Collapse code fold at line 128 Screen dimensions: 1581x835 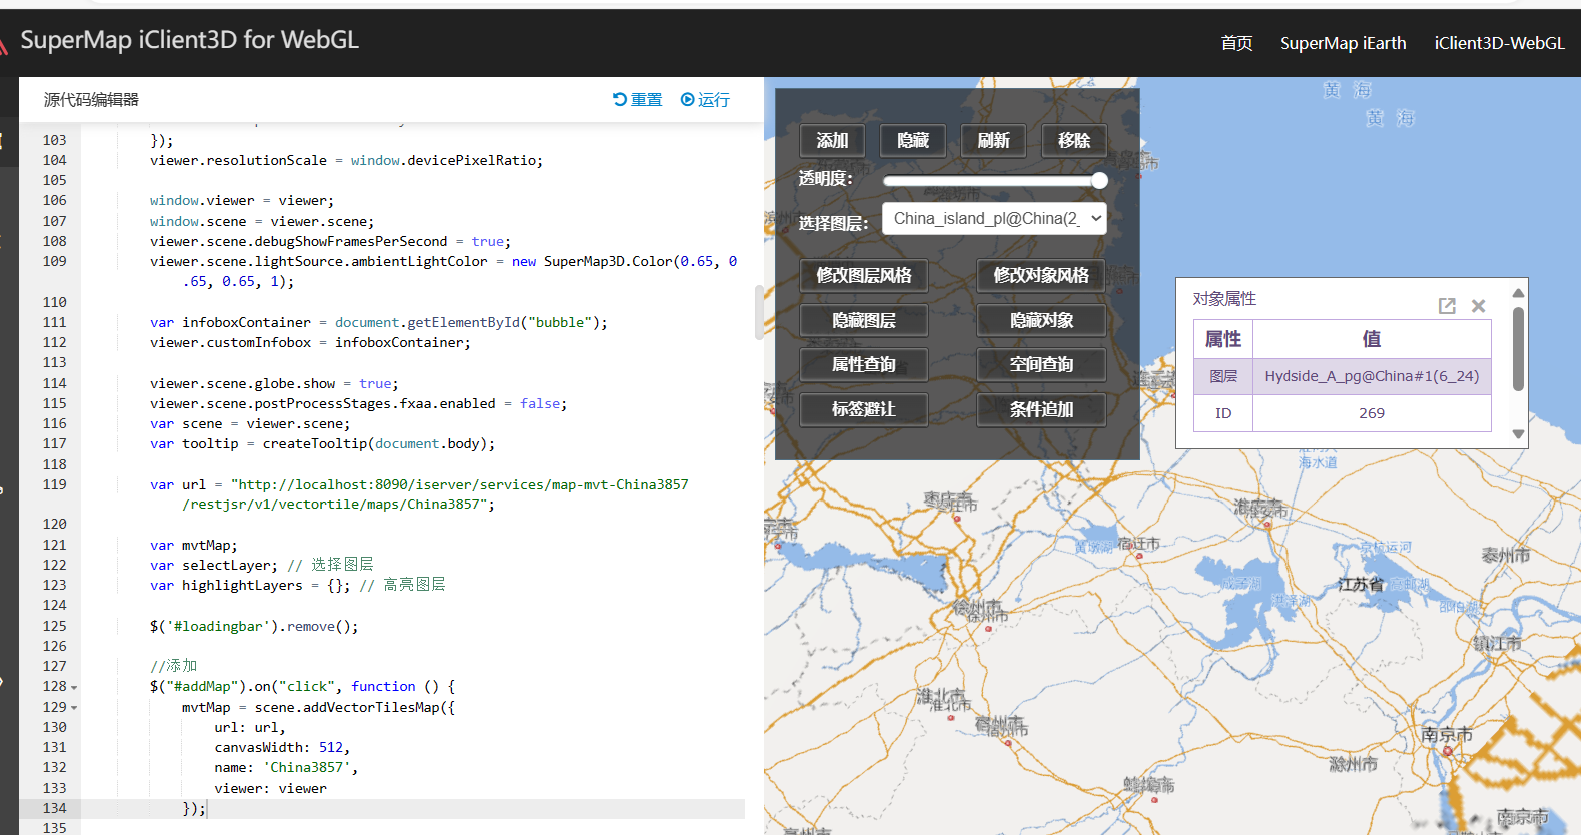74,688
